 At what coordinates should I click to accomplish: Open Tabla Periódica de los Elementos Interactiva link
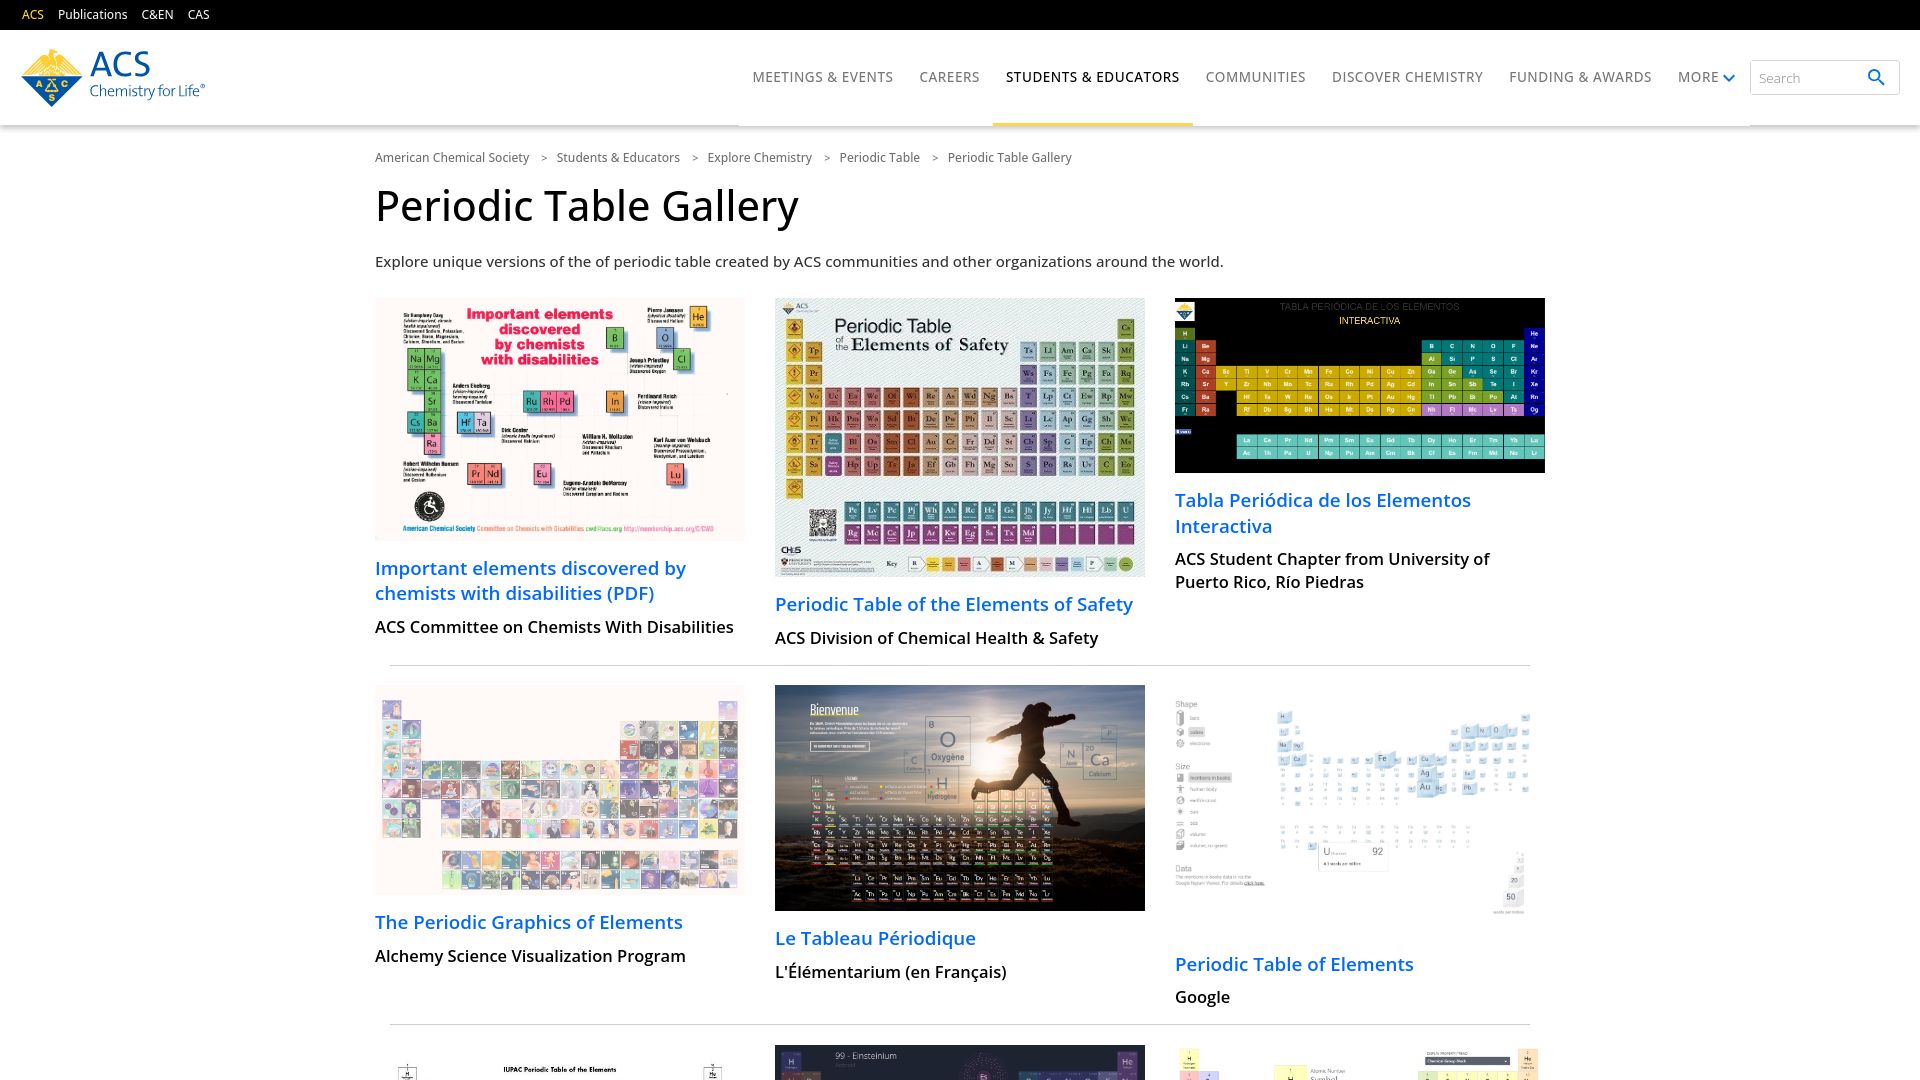(x=1323, y=513)
